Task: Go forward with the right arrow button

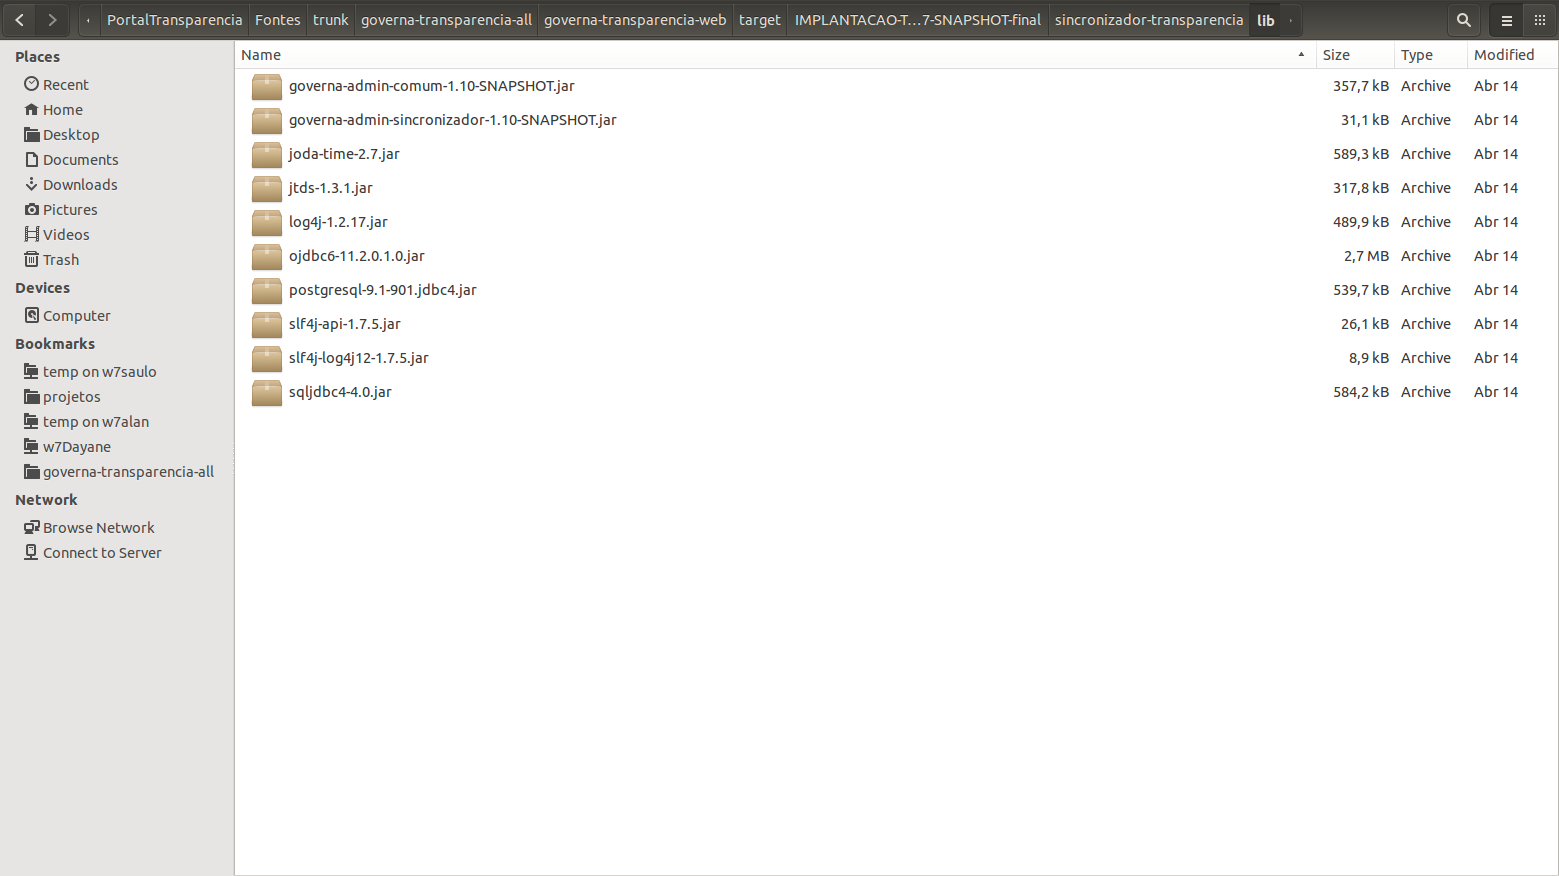Action: (52, 20)
